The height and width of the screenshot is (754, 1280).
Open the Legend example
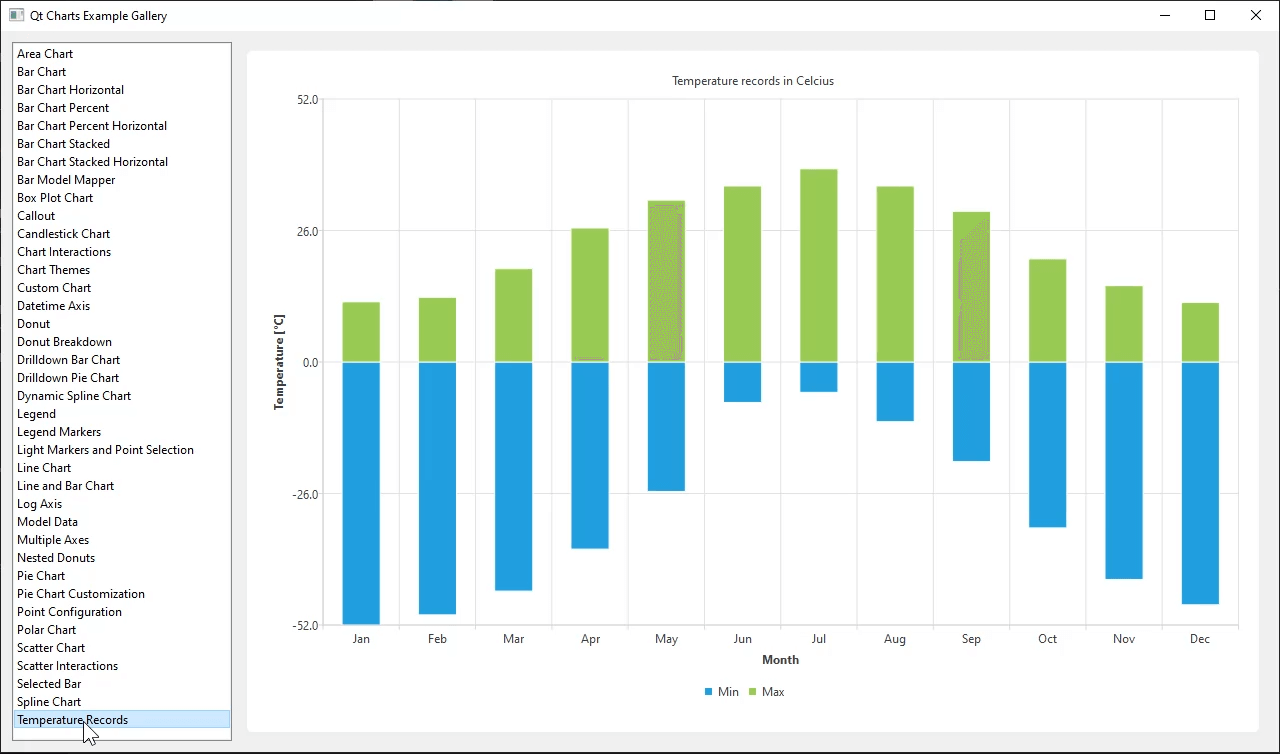(x=36, y=413)
